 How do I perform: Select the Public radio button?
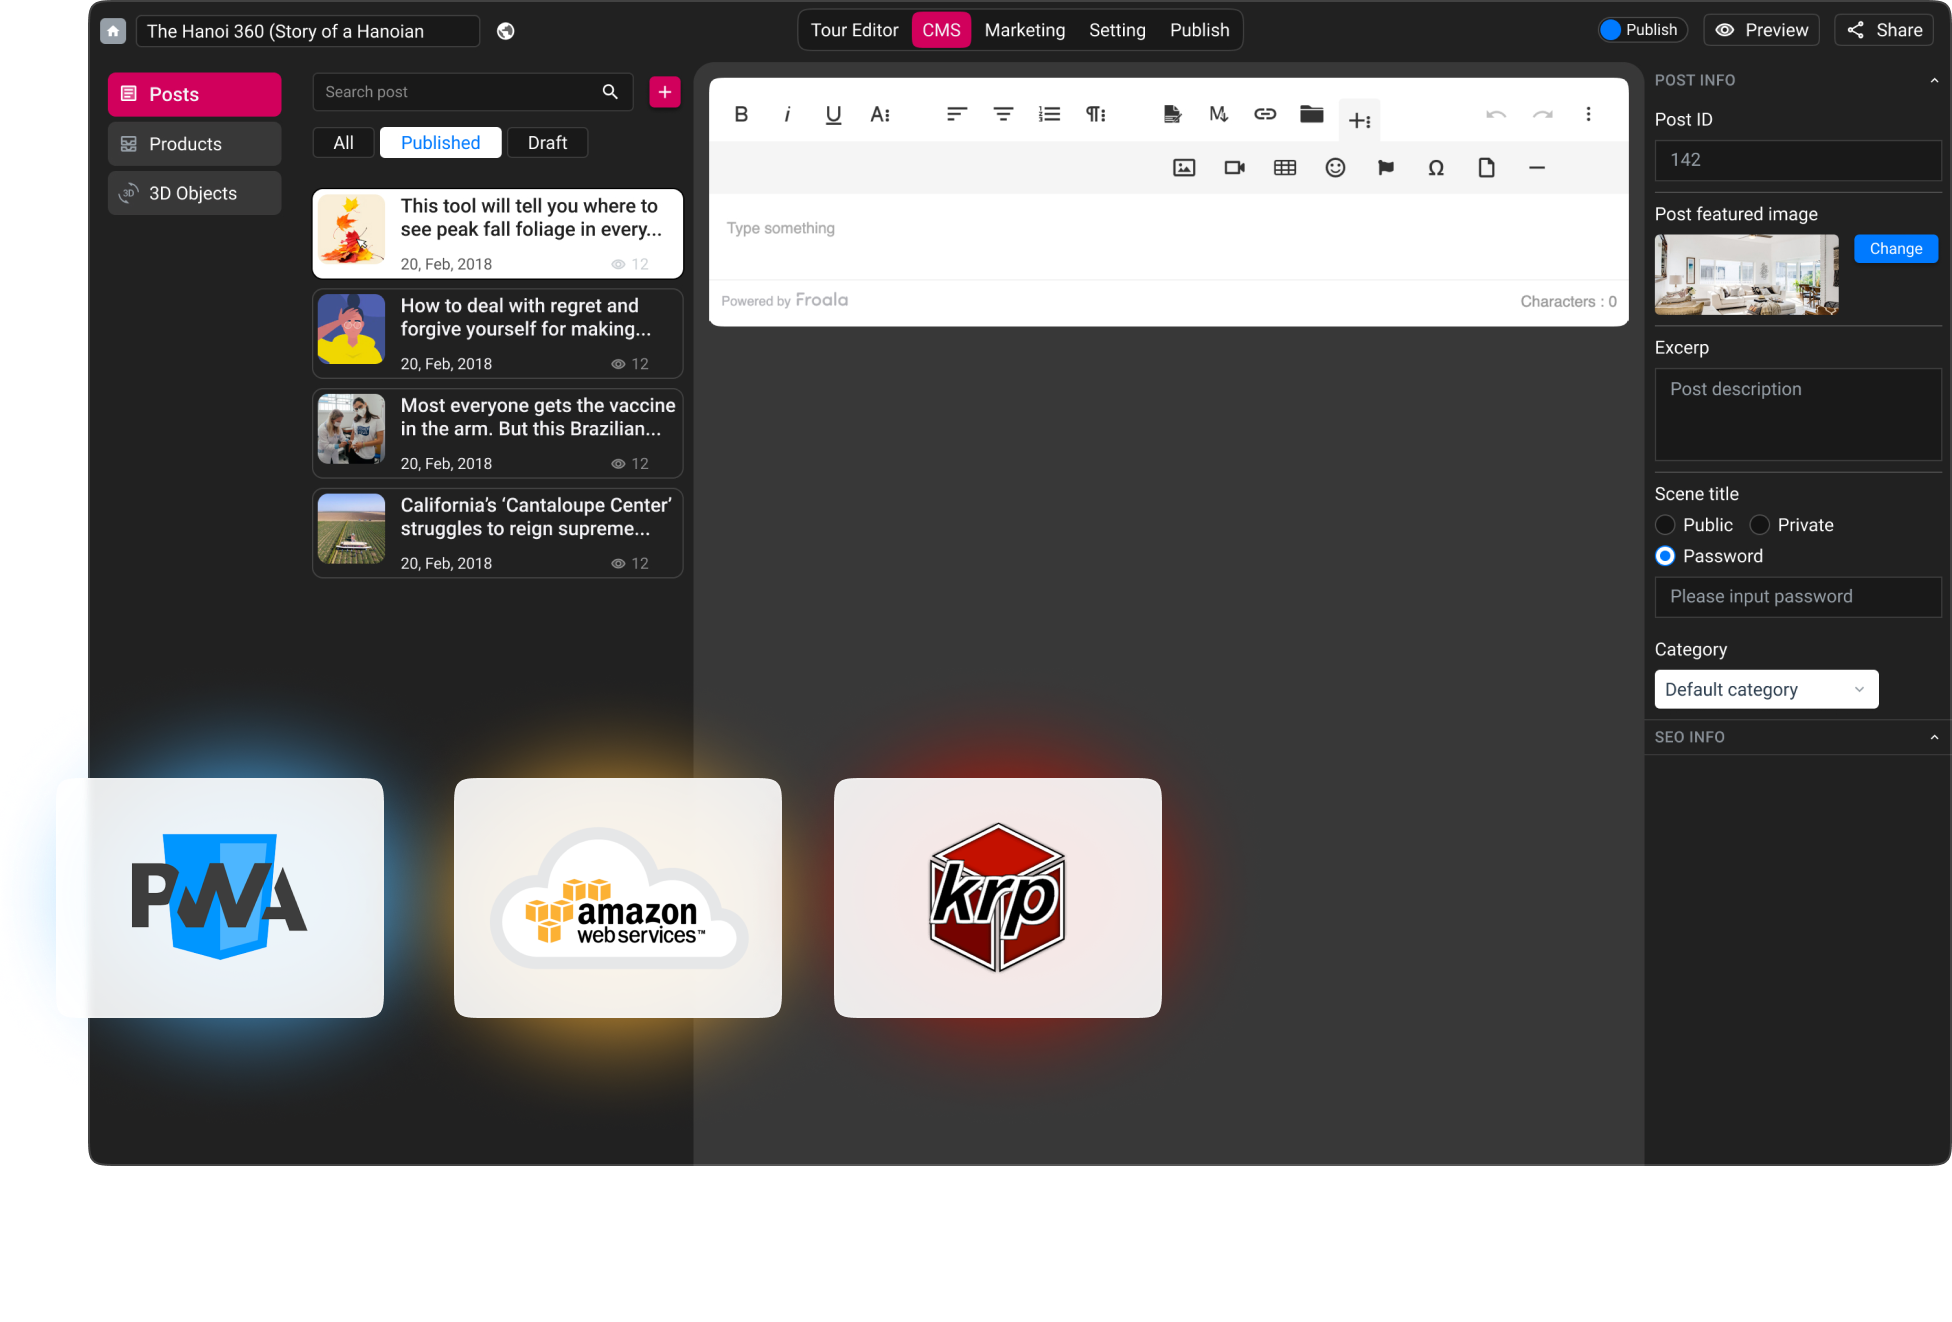pos(1664,525)
